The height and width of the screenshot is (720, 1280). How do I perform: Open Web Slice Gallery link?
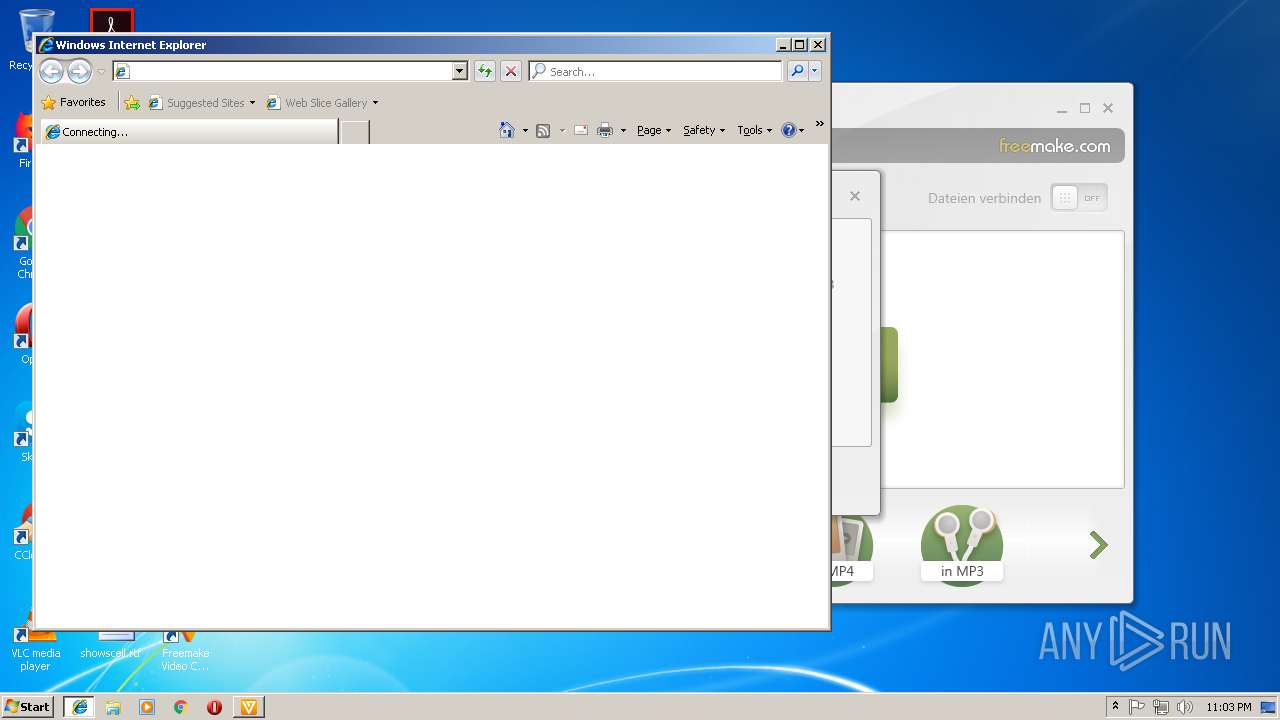(x=317, y=102)
